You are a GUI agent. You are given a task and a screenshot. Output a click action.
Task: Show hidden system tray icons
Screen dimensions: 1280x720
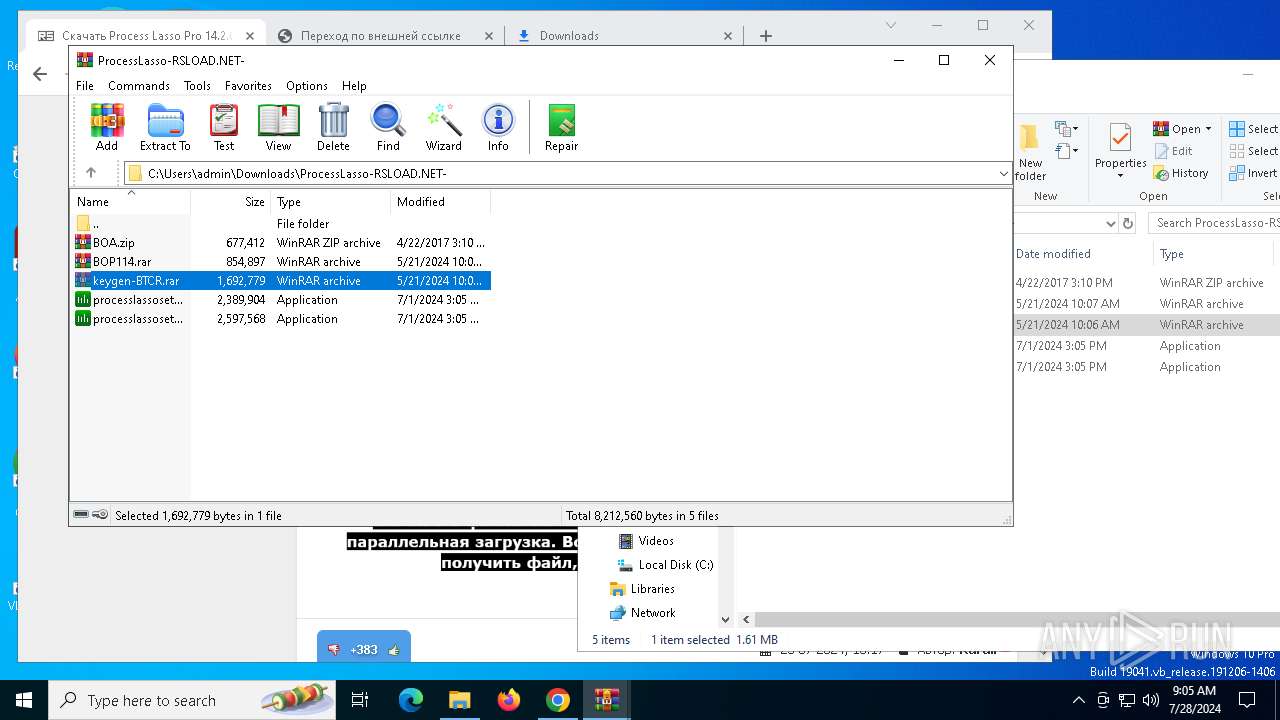click(1080, 700)
